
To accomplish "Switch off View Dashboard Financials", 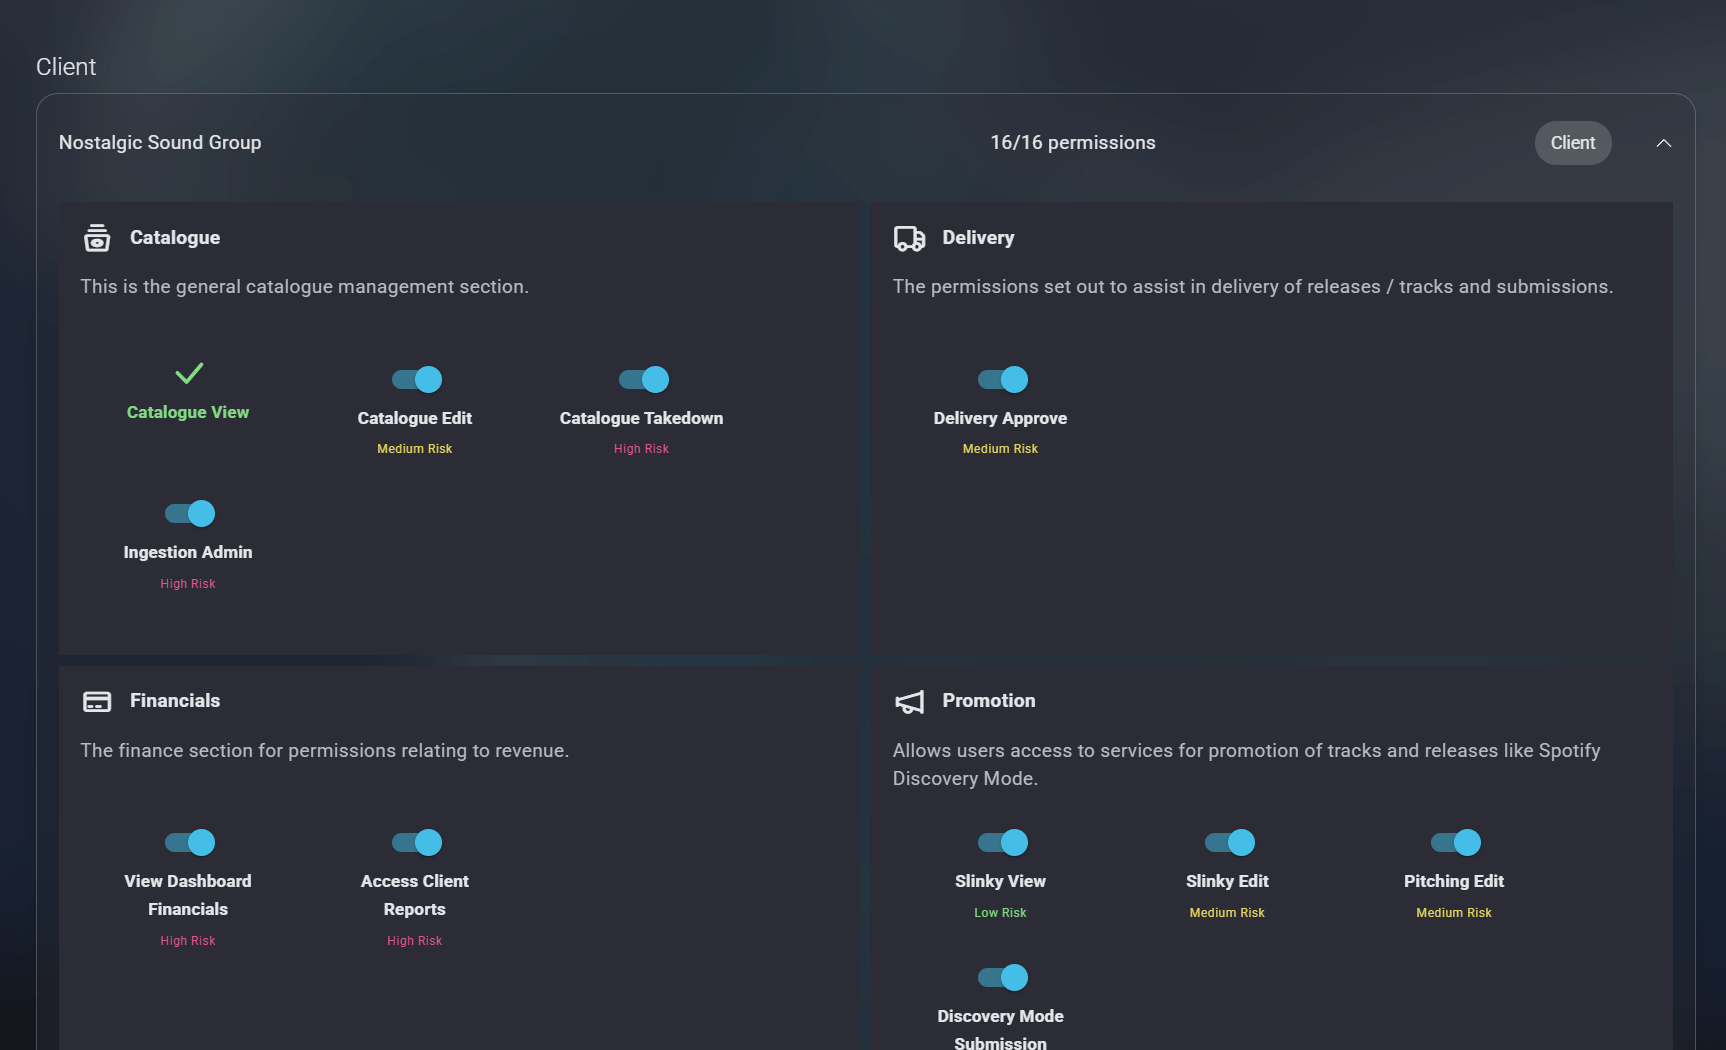I will point(189,842).
